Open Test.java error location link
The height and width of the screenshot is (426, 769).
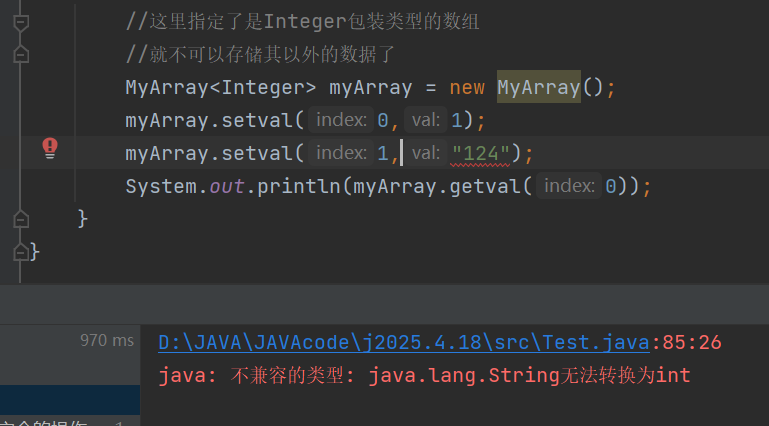click(404, 342)
